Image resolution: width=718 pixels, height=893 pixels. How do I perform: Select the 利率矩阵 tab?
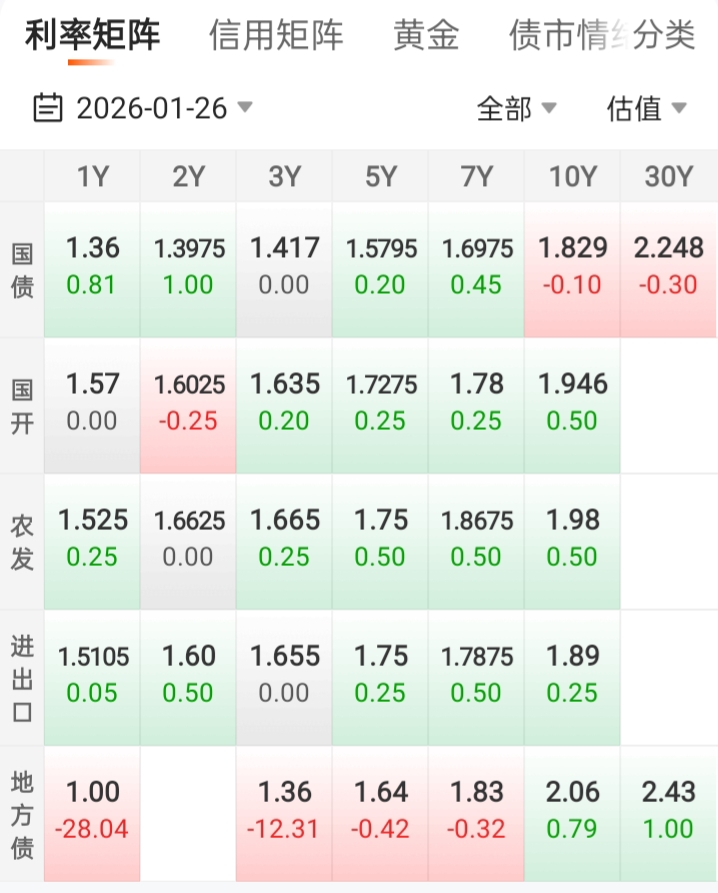tap(92, 36)
